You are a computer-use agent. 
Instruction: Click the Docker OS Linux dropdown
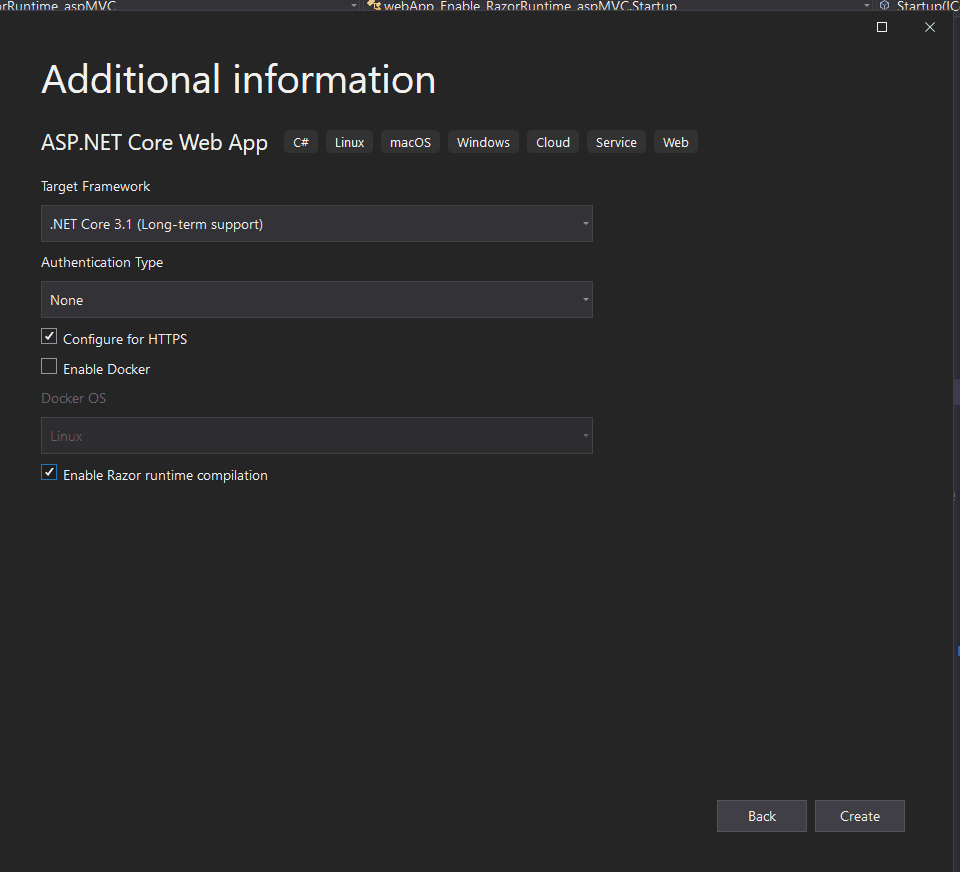316,436
